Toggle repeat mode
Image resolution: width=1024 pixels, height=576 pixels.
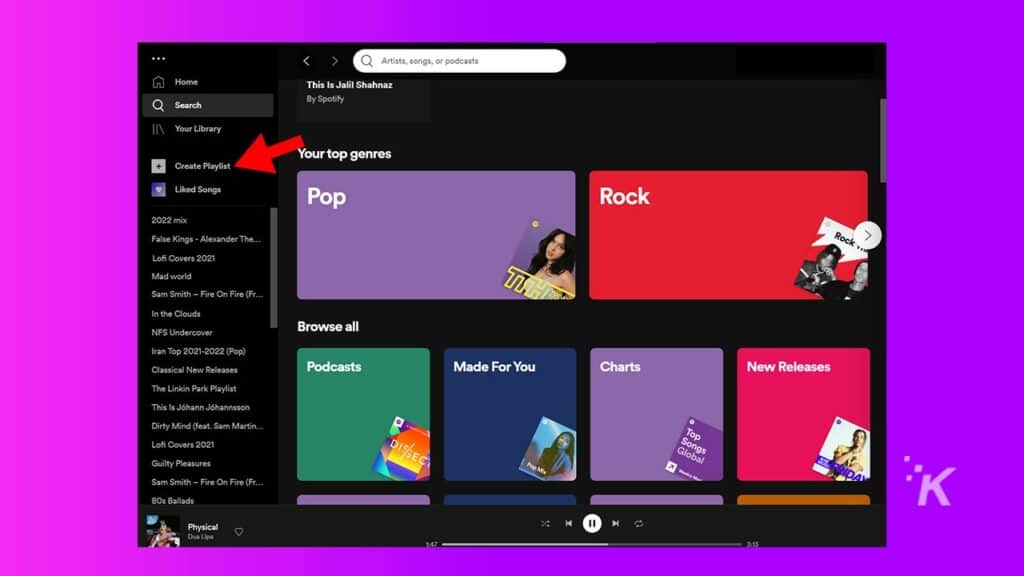[x=639, y=524]
